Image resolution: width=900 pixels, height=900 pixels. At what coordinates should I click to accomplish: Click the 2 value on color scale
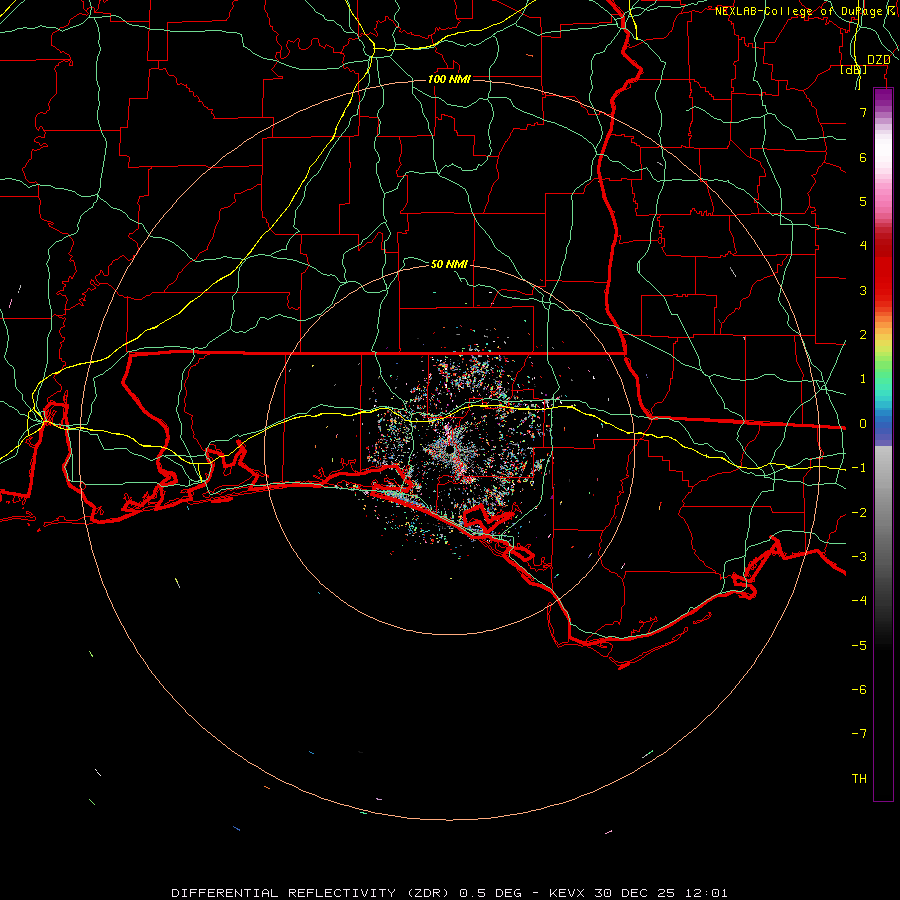(863, 335)
